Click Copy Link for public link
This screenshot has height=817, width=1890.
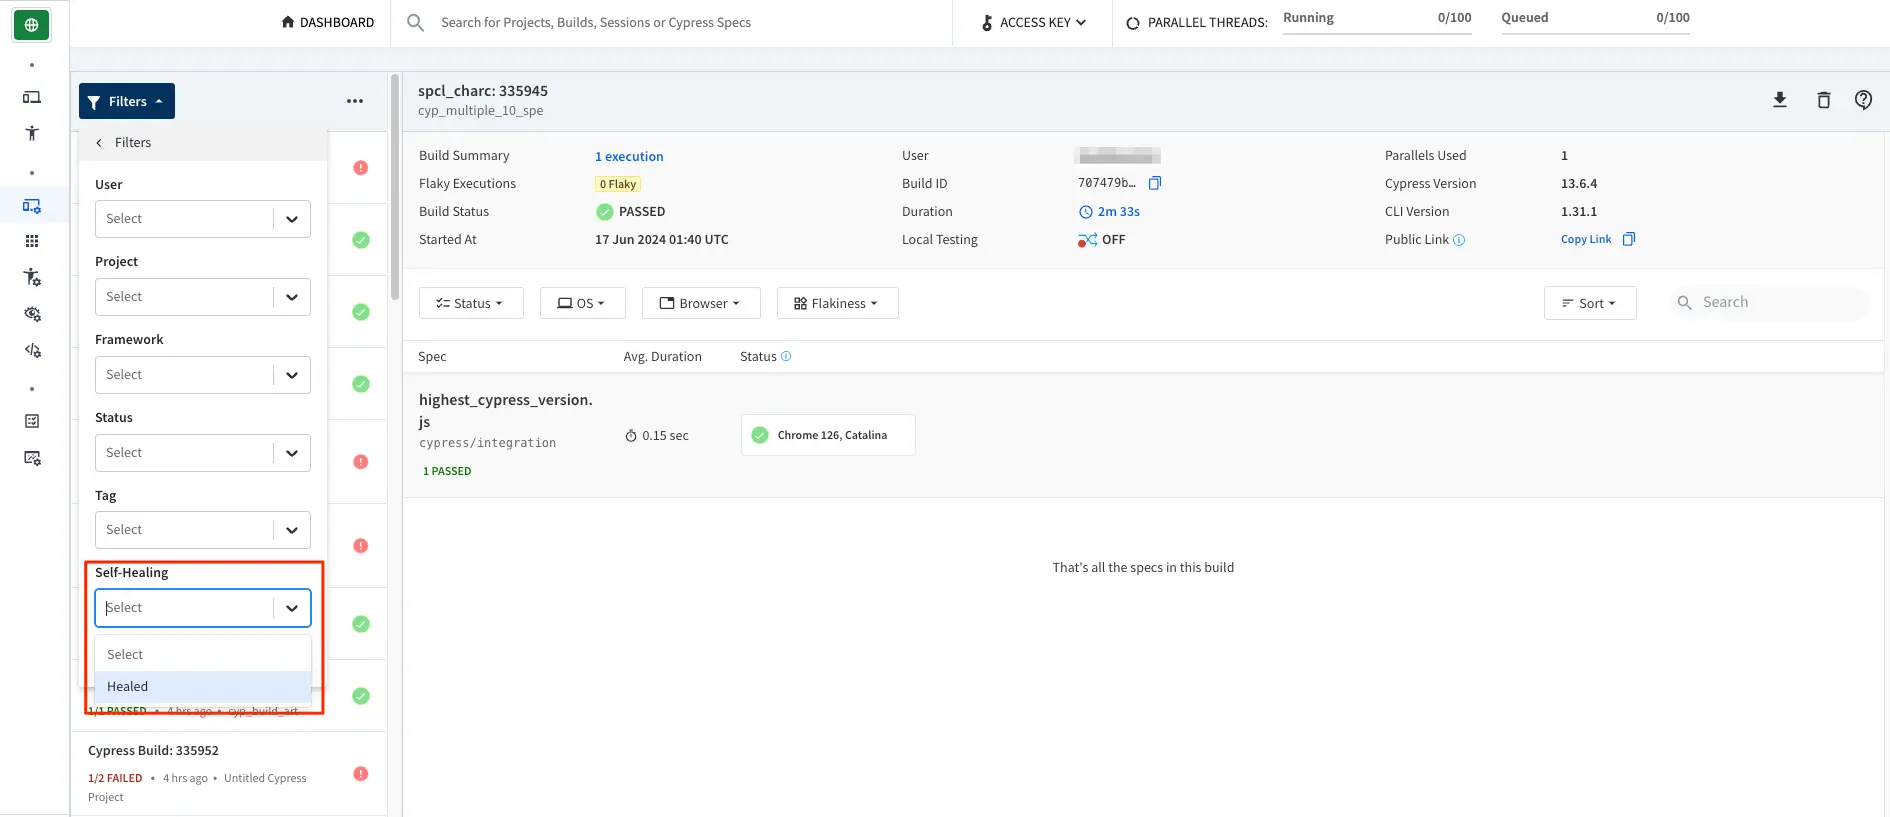point(1586,240)
